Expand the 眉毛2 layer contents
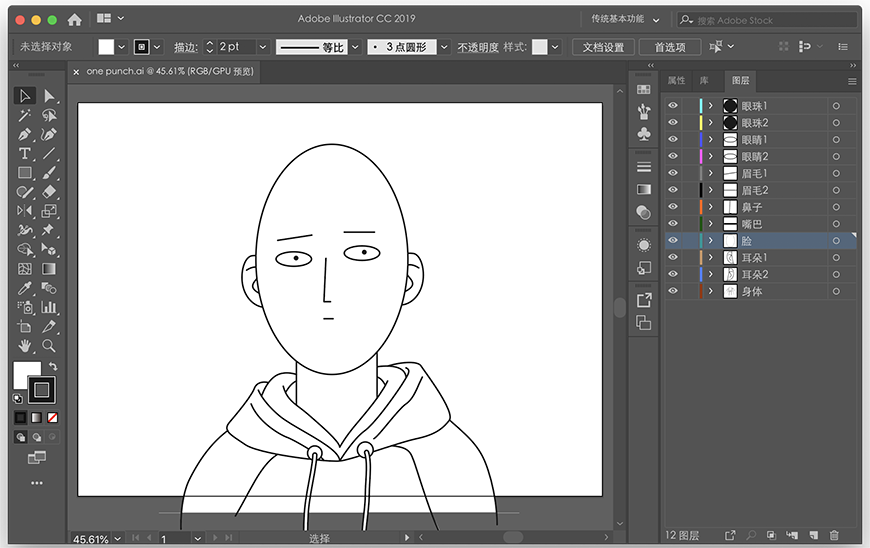This screenshot has width=870, height=548. point(711,190)
